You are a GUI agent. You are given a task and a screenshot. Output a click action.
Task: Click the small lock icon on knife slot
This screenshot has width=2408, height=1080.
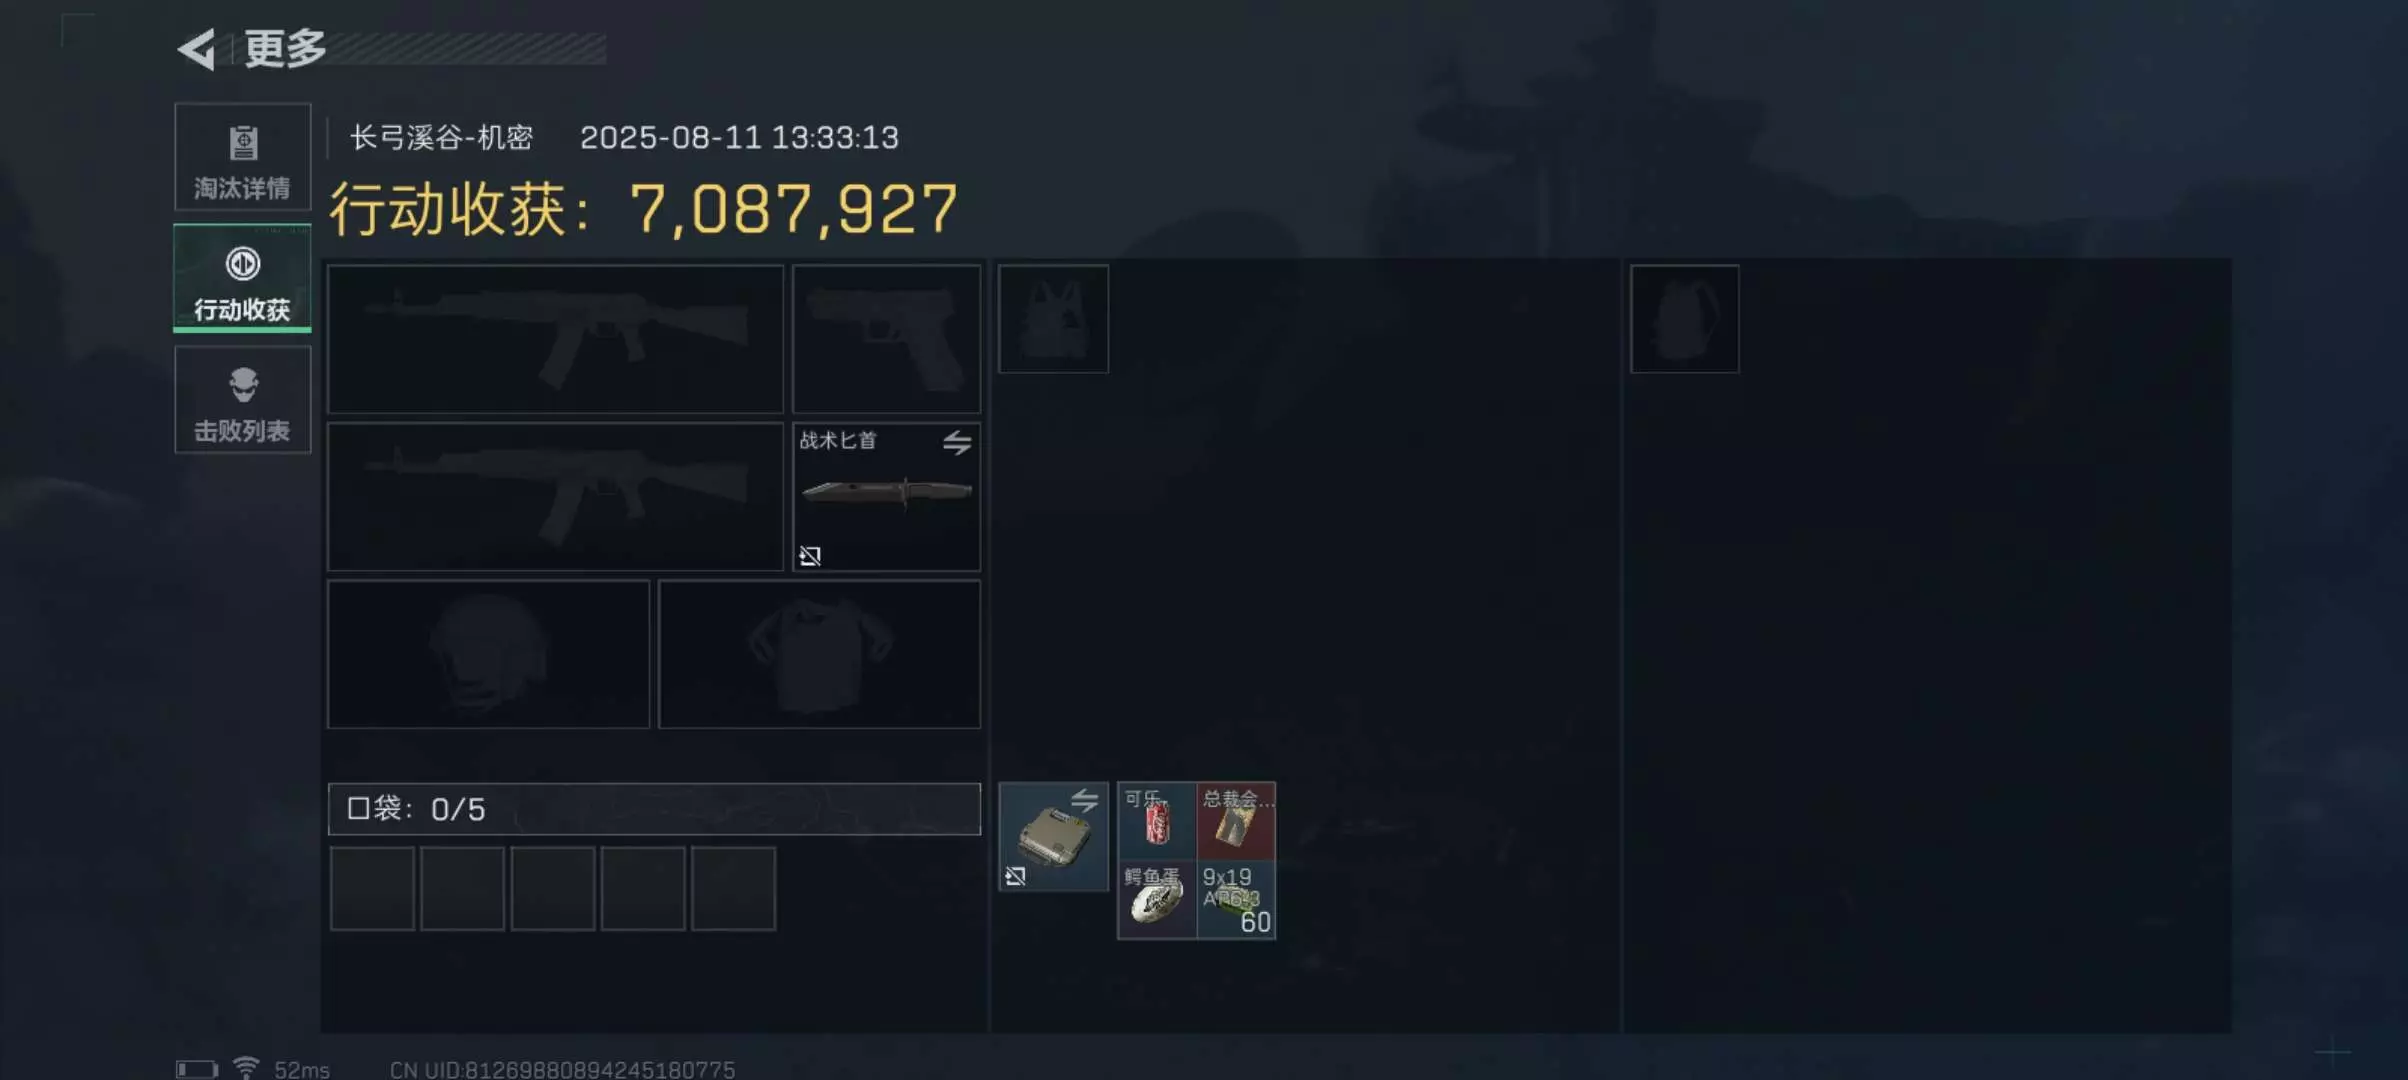[810, 556]
